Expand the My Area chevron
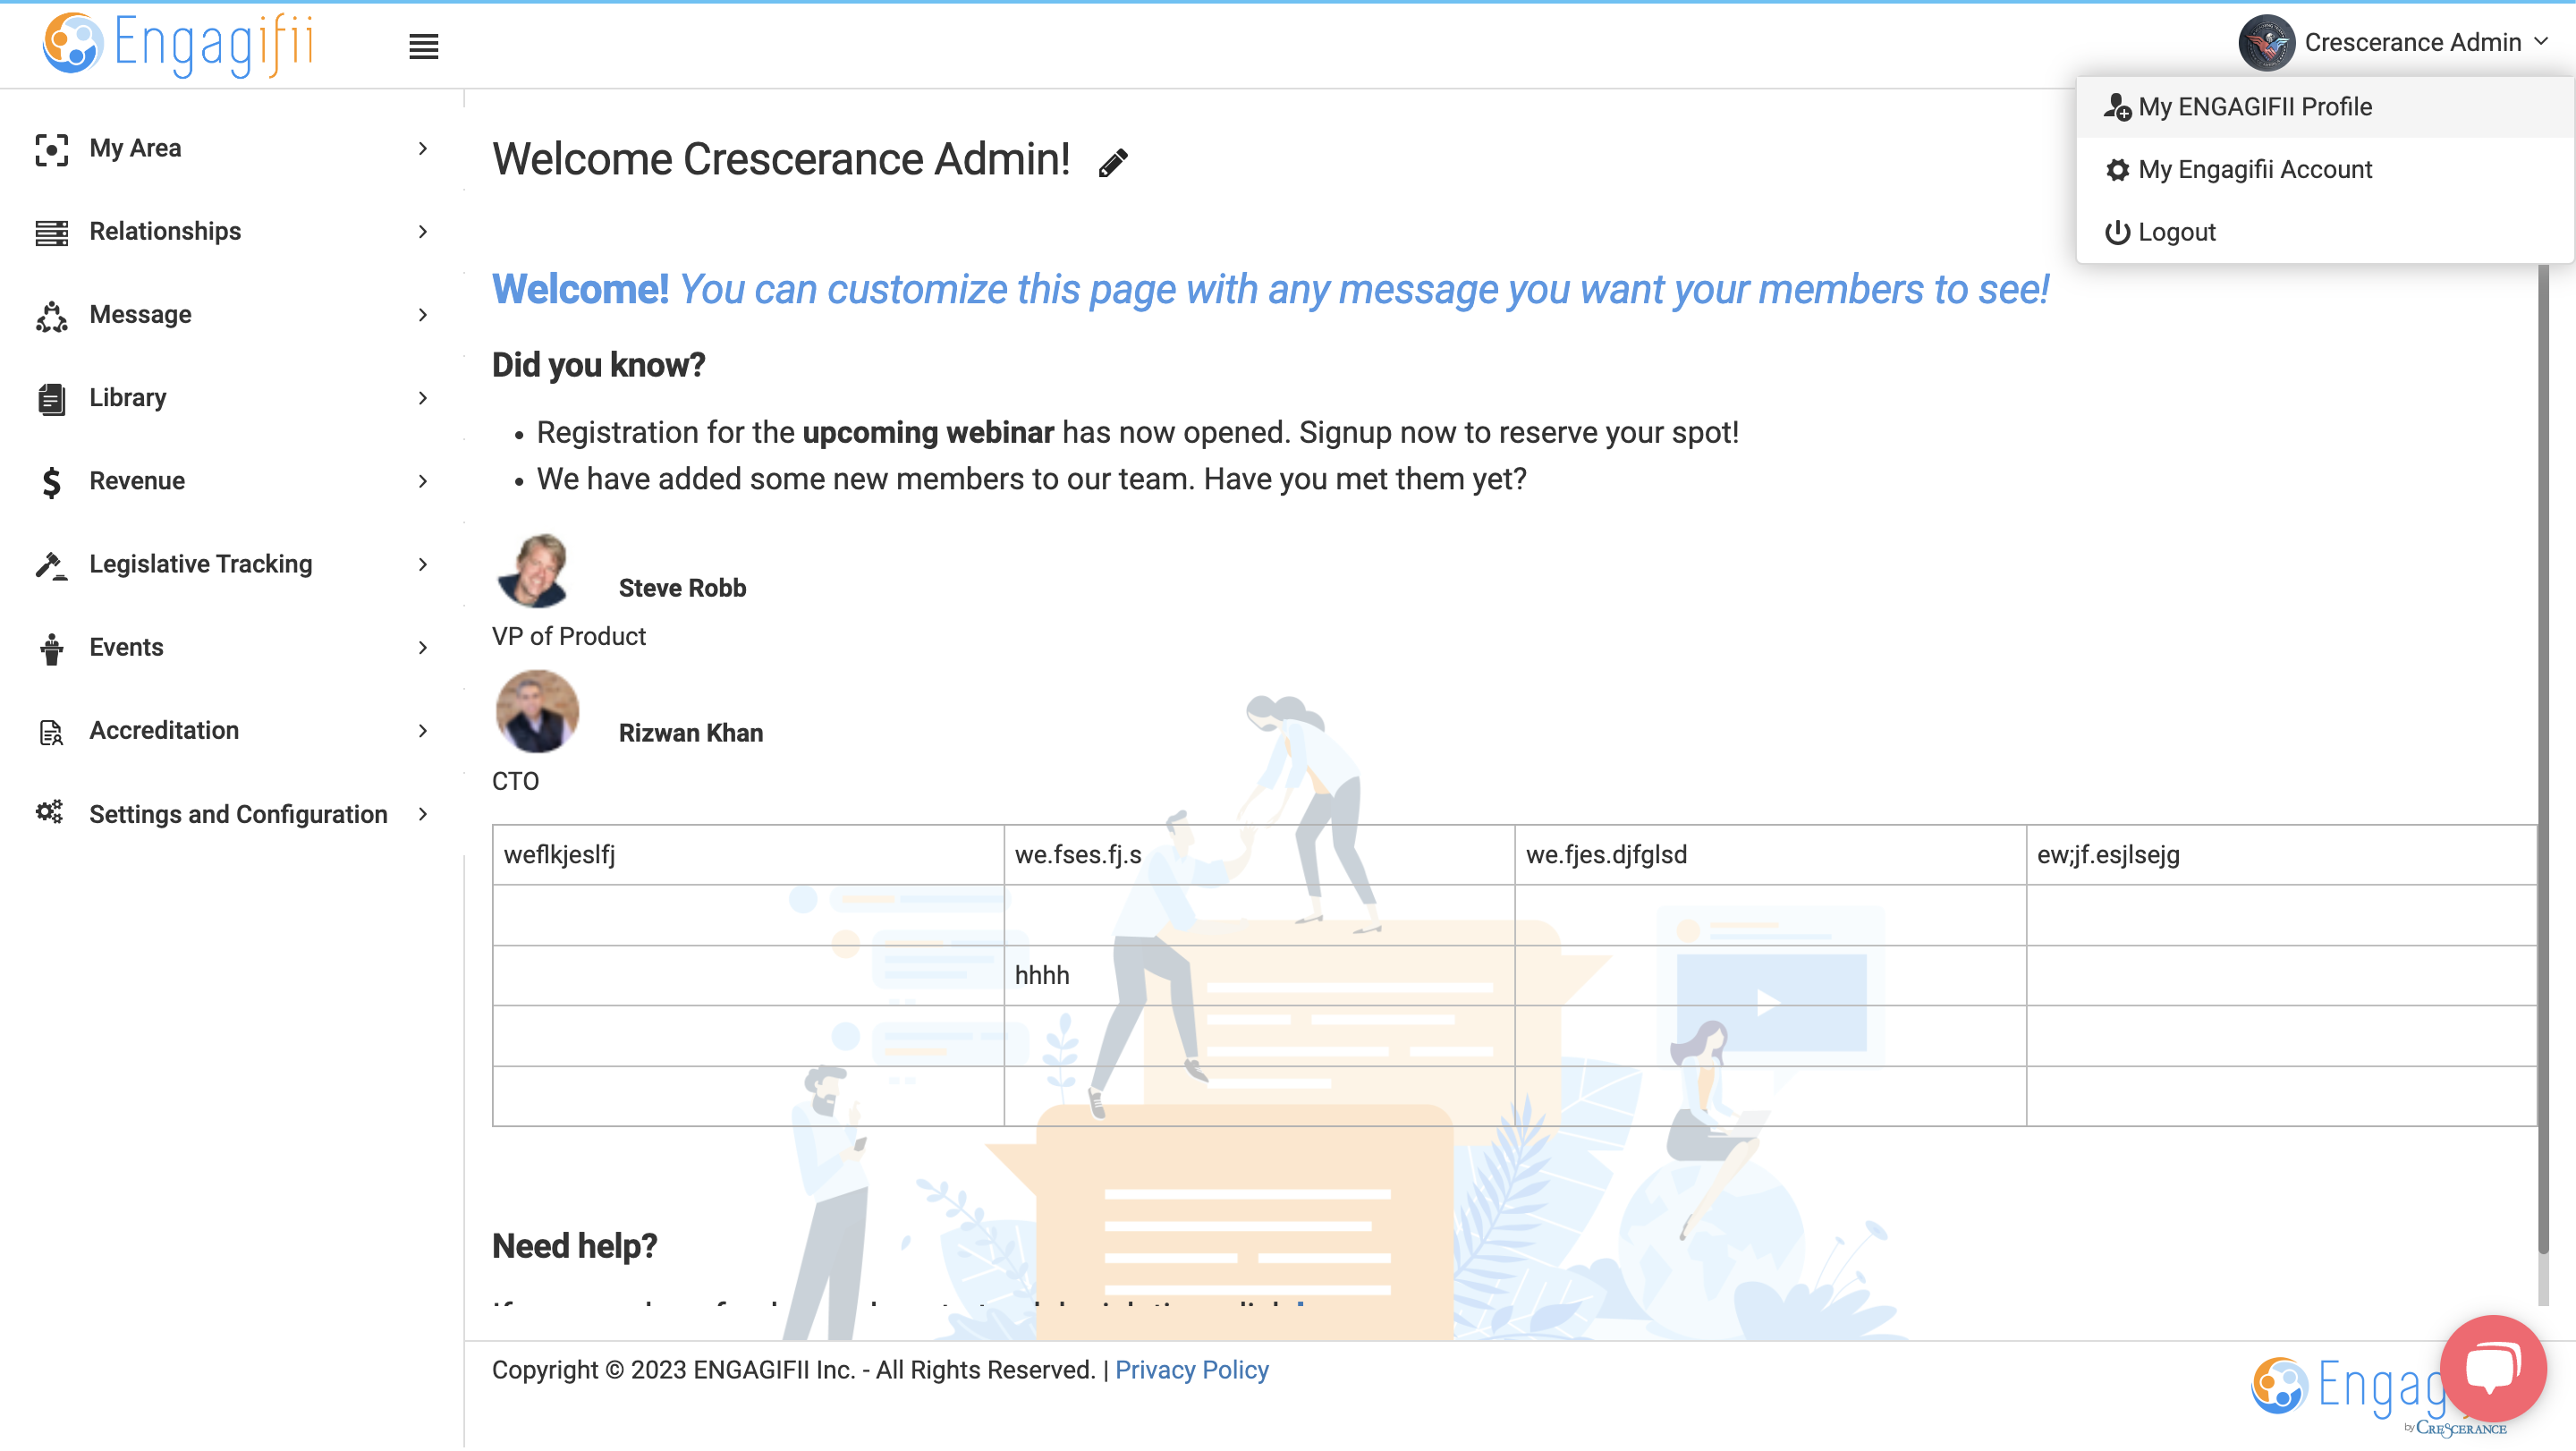The image size is (2576, 1451). tap(423, 149)
